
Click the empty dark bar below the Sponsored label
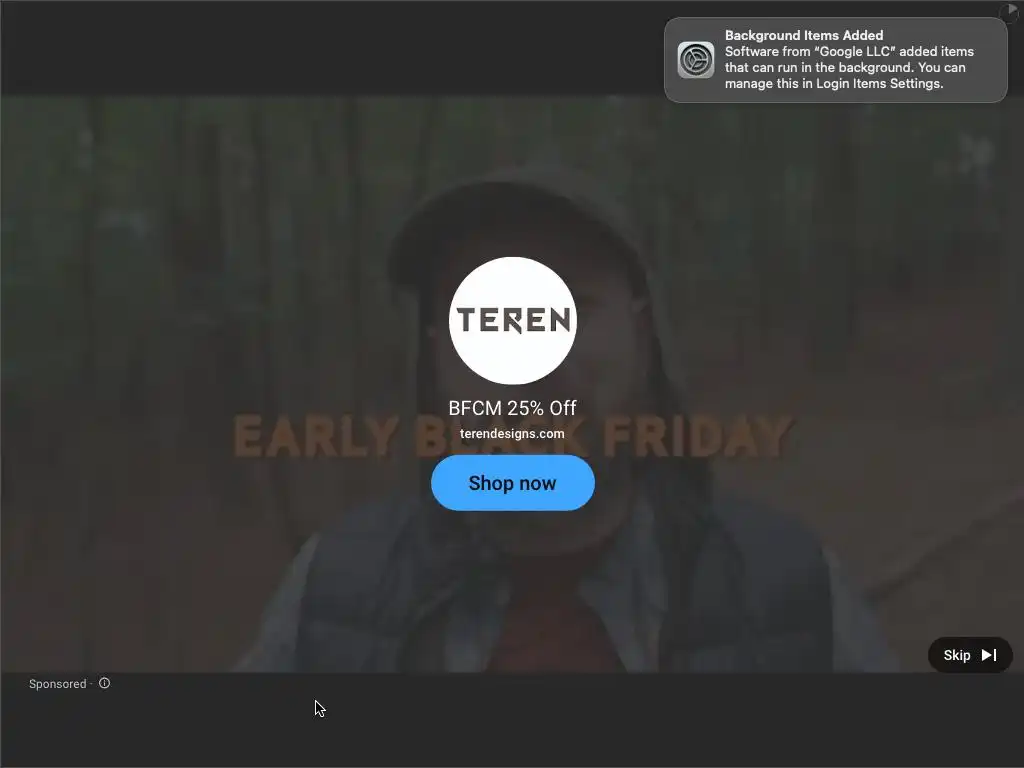pos(512,731)
